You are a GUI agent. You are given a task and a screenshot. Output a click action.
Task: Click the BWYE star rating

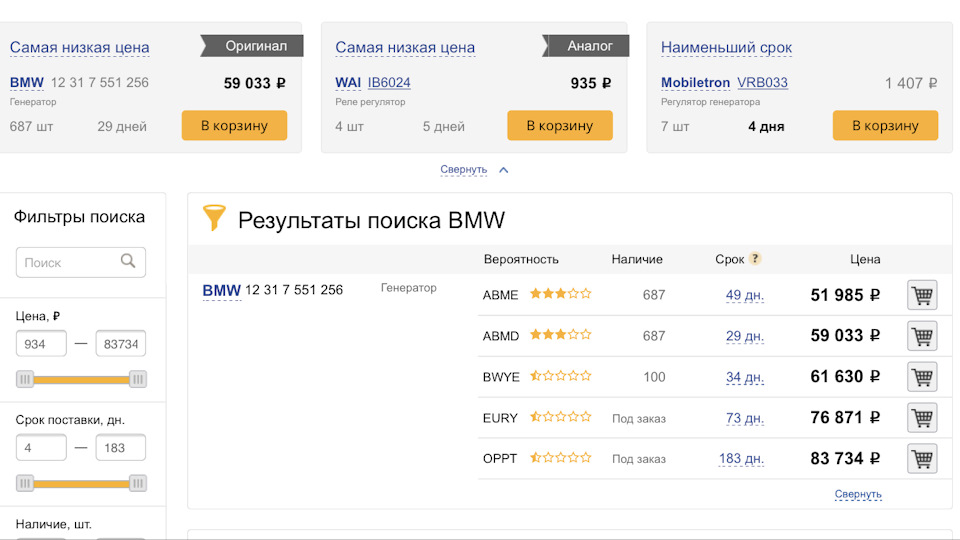[560, 376]
